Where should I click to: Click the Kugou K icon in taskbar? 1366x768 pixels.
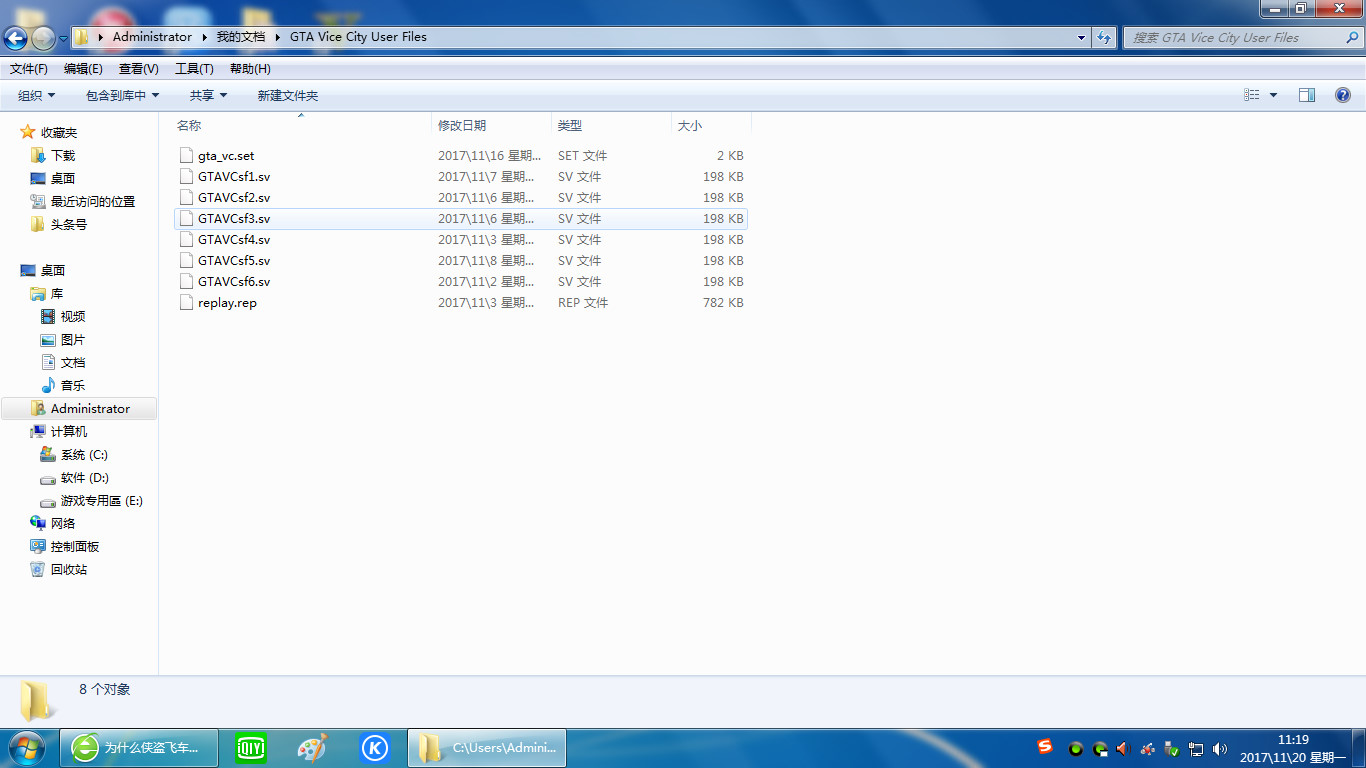(375, 748)
